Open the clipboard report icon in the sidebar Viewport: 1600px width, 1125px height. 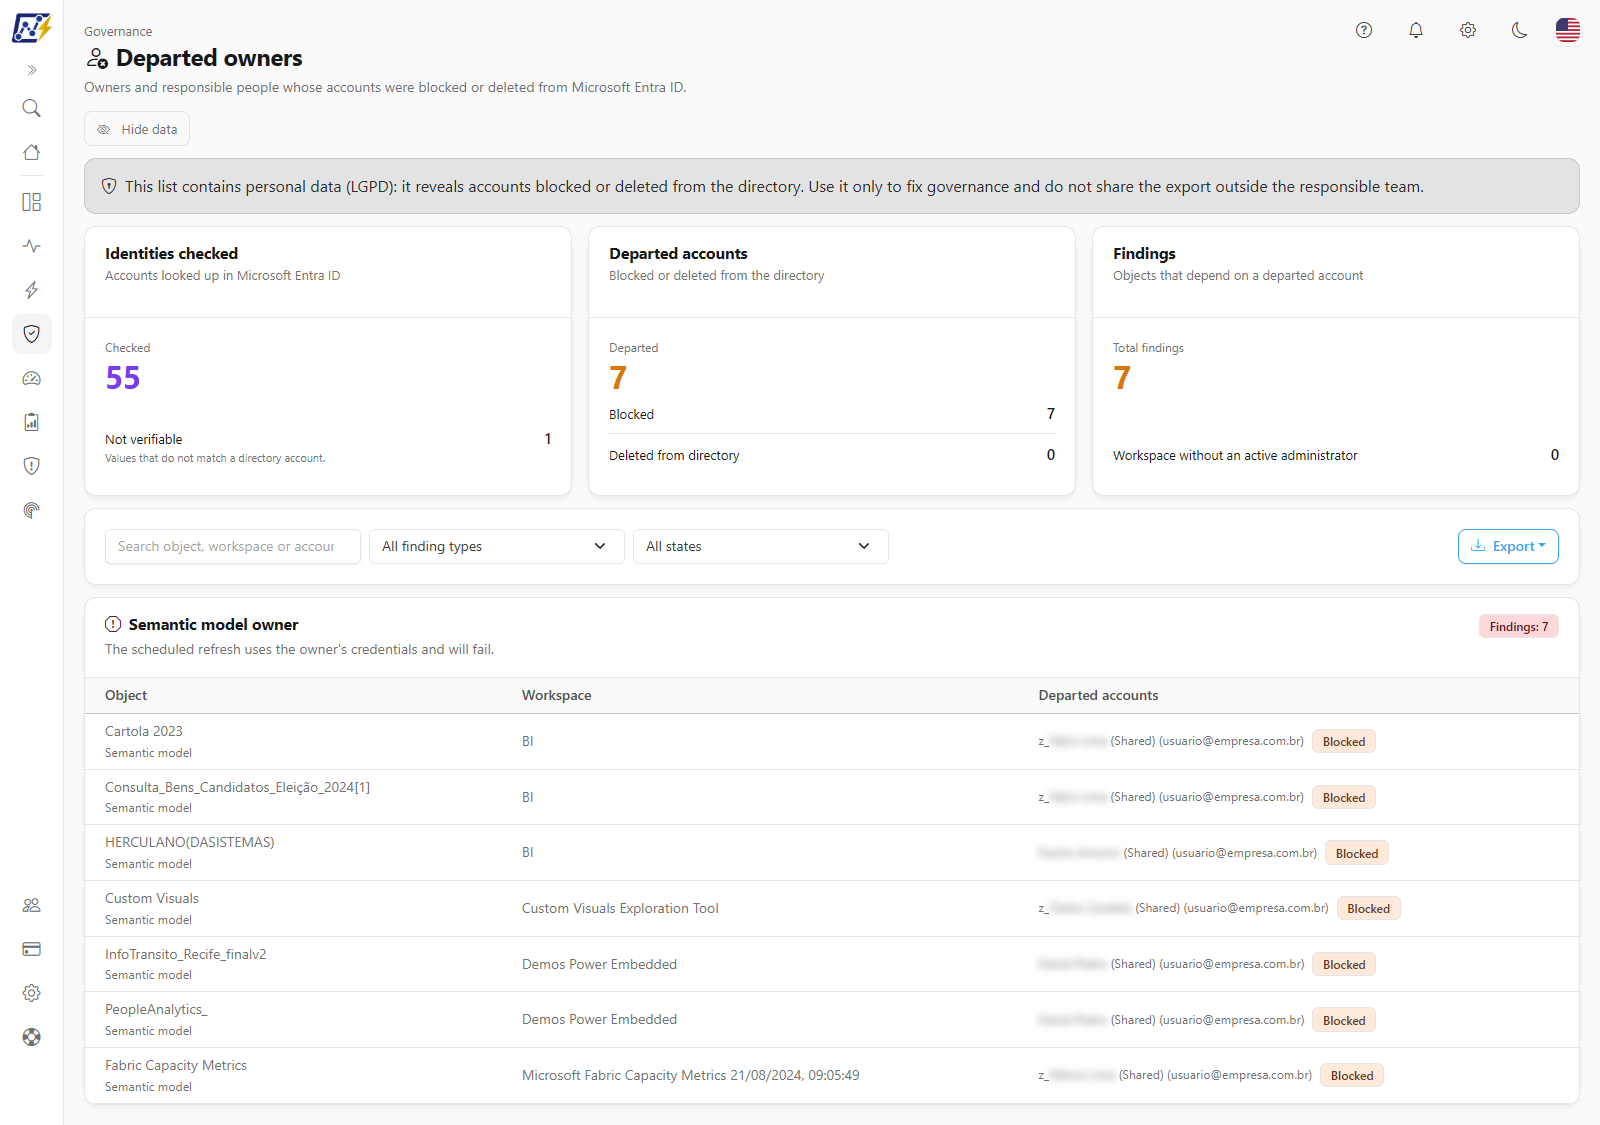point(32,422)
